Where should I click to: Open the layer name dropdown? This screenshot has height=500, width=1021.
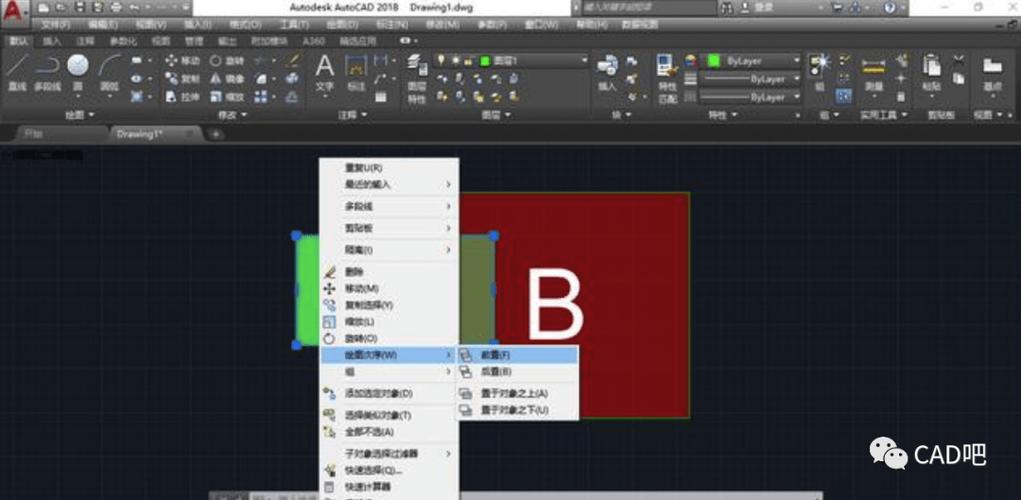512,61
